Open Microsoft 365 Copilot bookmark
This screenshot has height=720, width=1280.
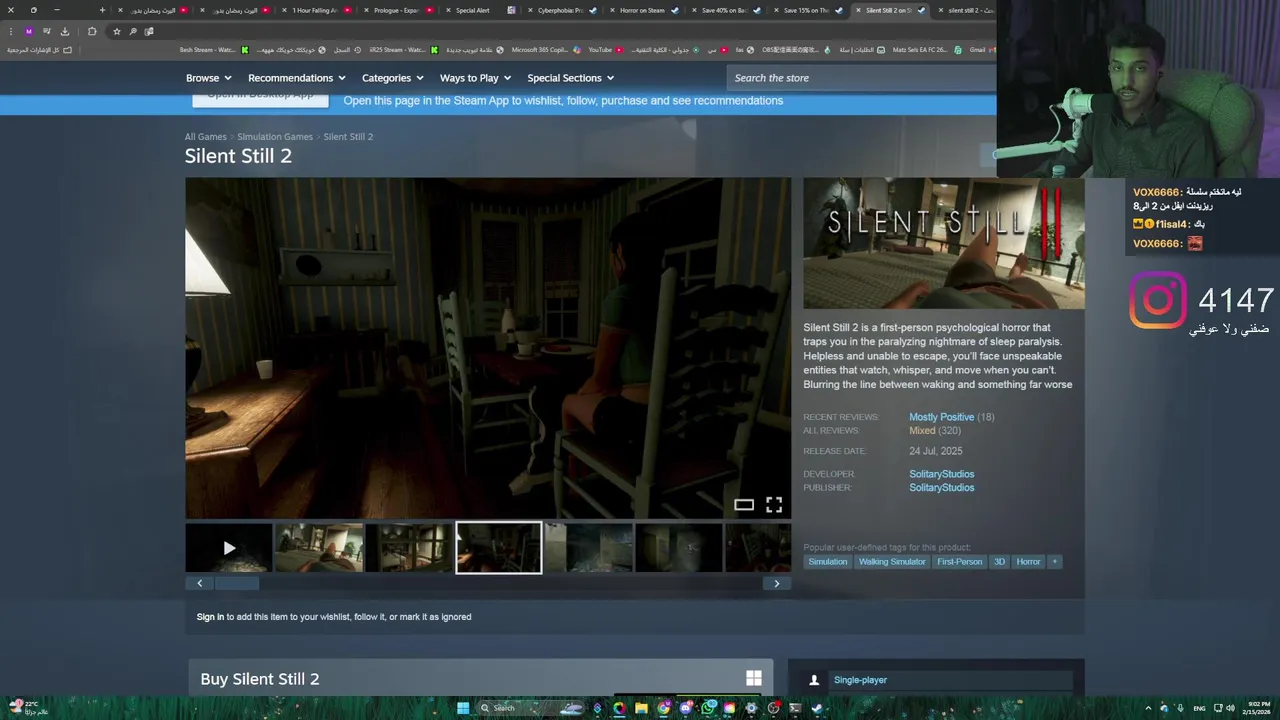[x=545, y=50]
